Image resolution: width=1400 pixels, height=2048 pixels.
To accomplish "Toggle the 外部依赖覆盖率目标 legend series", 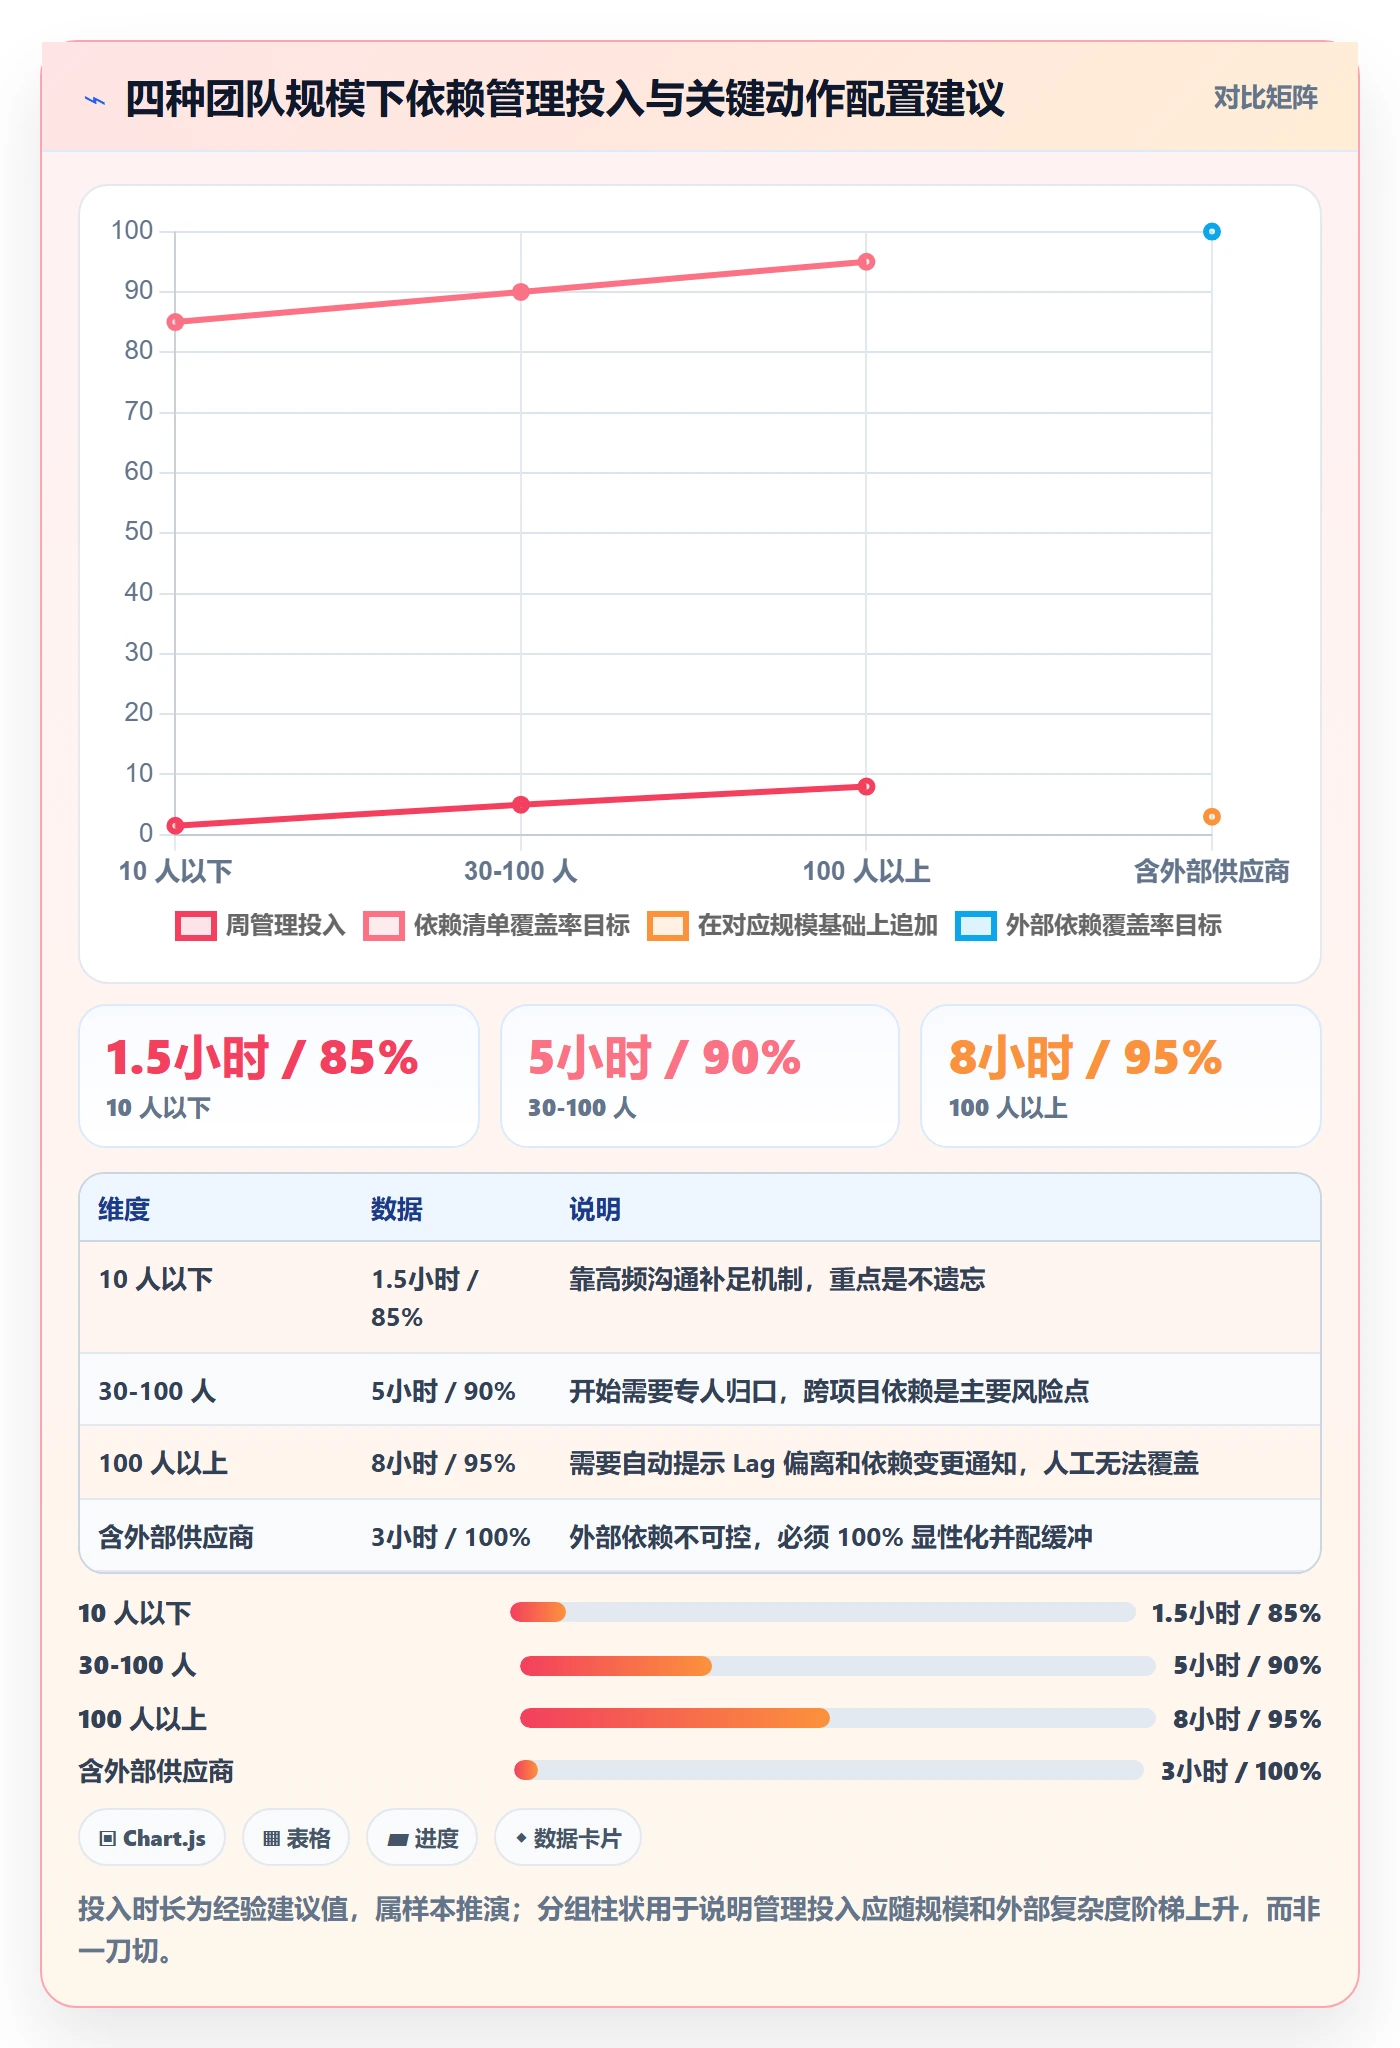I will point(1089,925).
